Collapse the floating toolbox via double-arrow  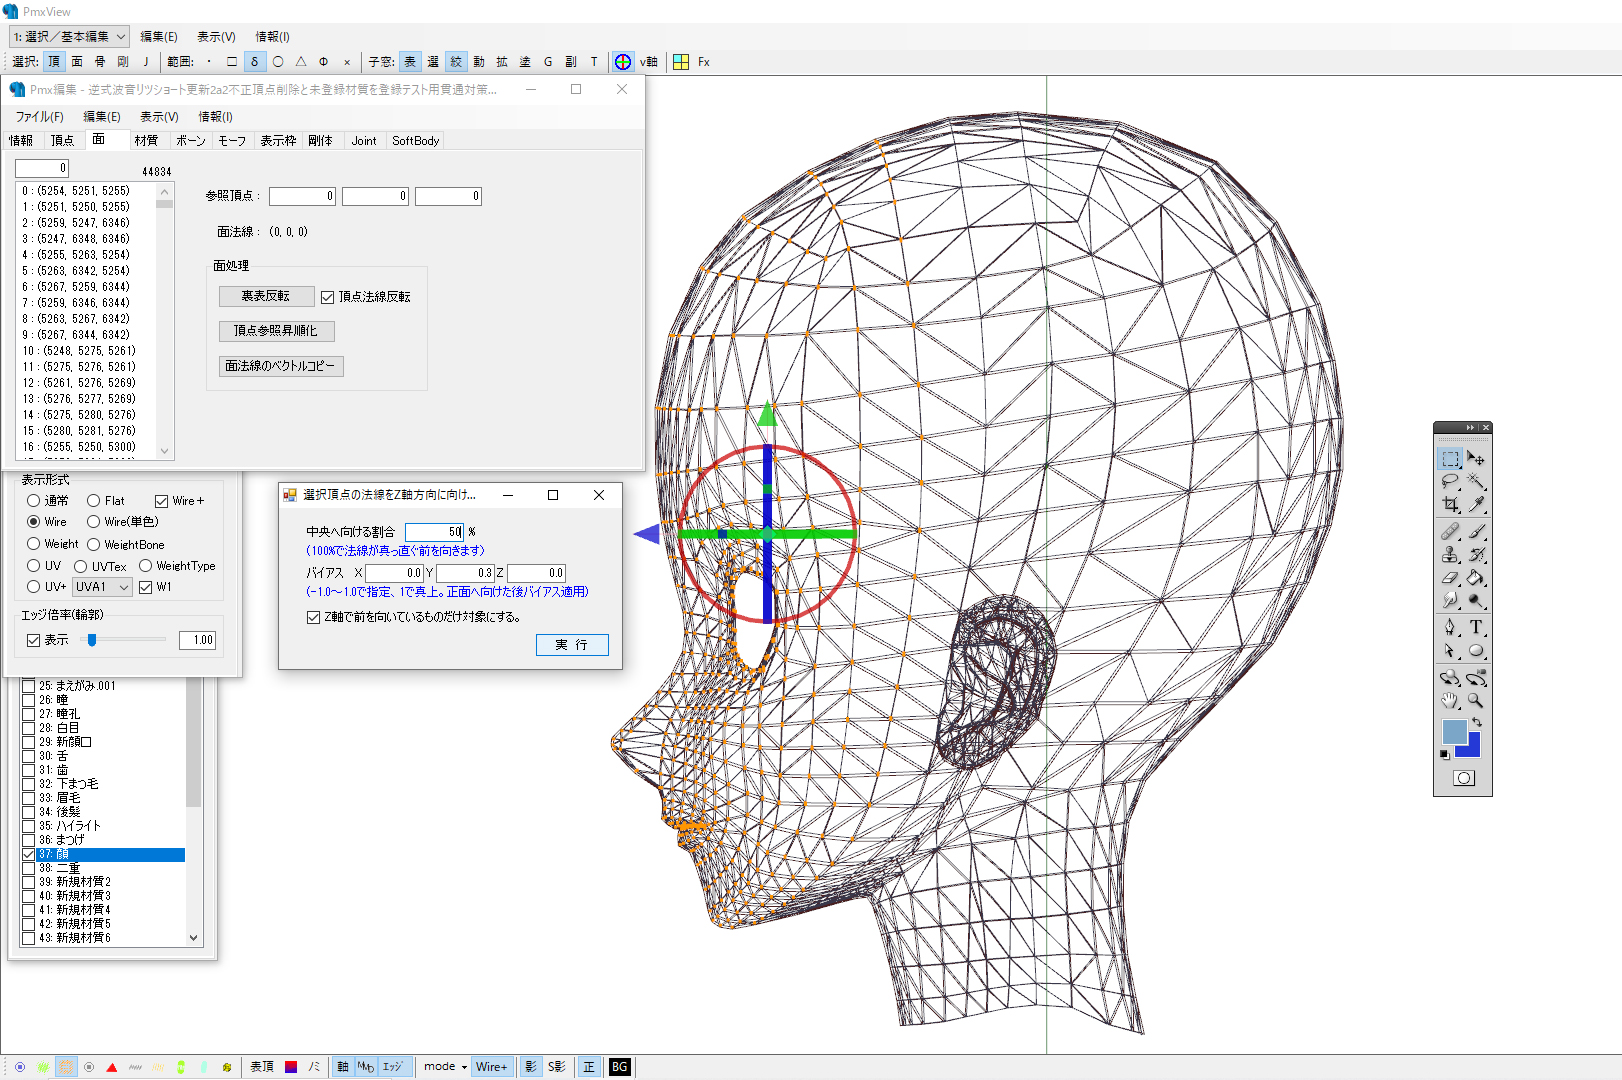(x=1470, y=428)
